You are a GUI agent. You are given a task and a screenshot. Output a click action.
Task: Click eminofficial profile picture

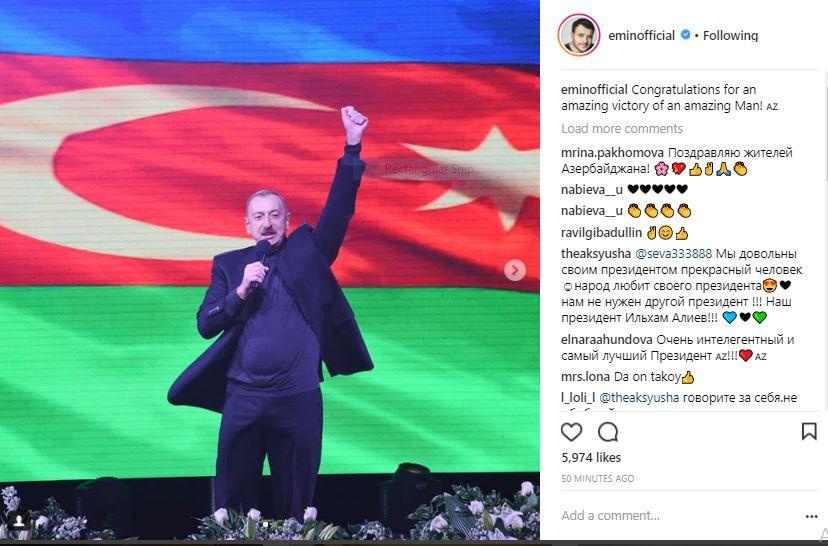(x=579, y=35)
